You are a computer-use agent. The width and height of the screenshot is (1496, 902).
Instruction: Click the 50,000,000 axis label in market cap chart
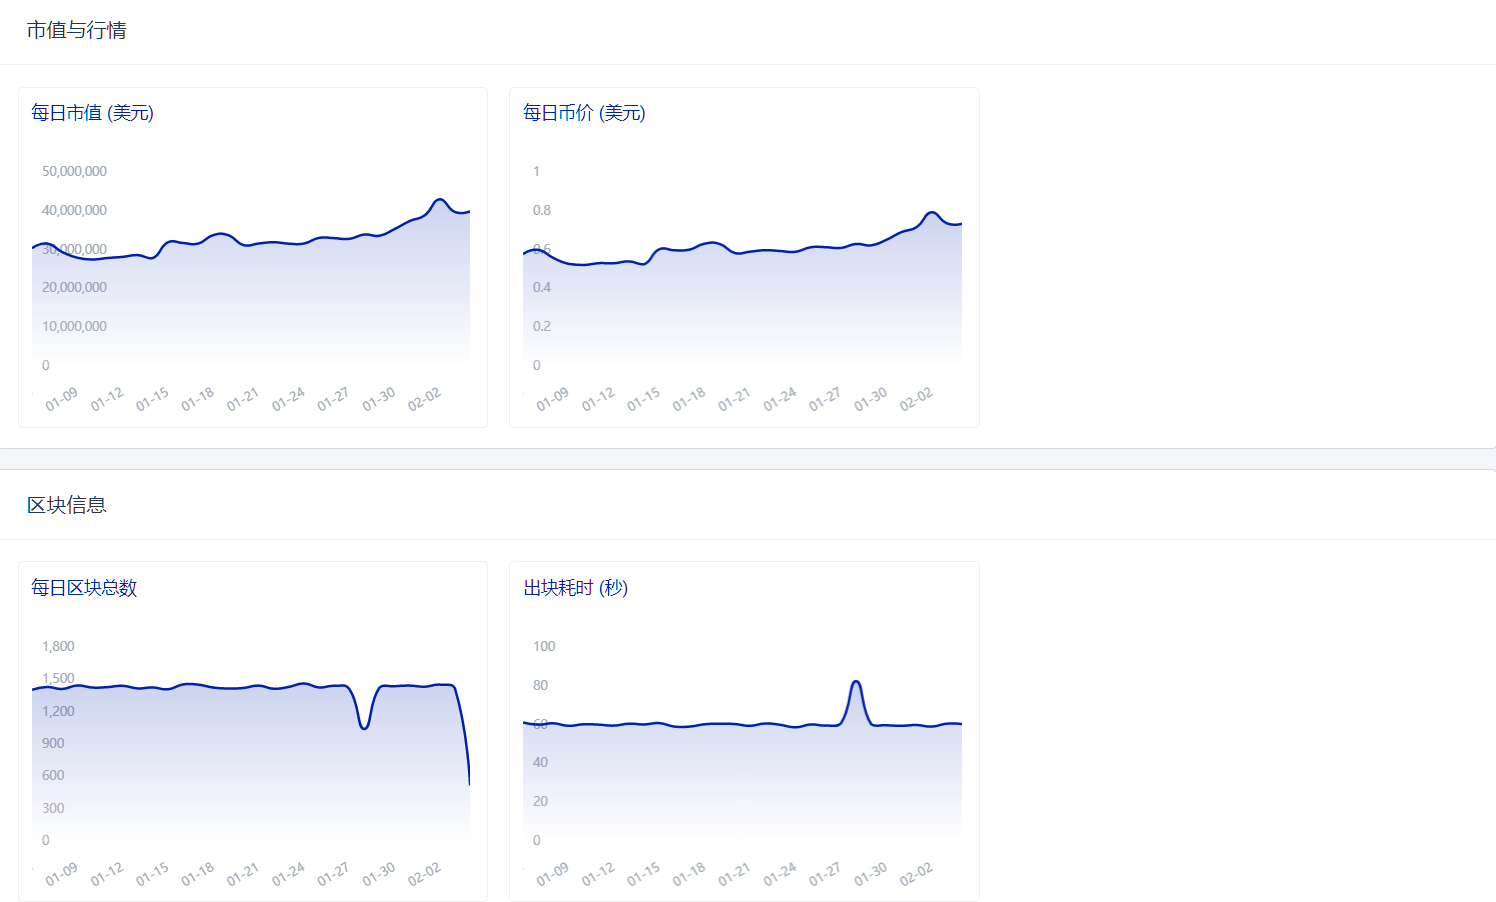[74, 172]
